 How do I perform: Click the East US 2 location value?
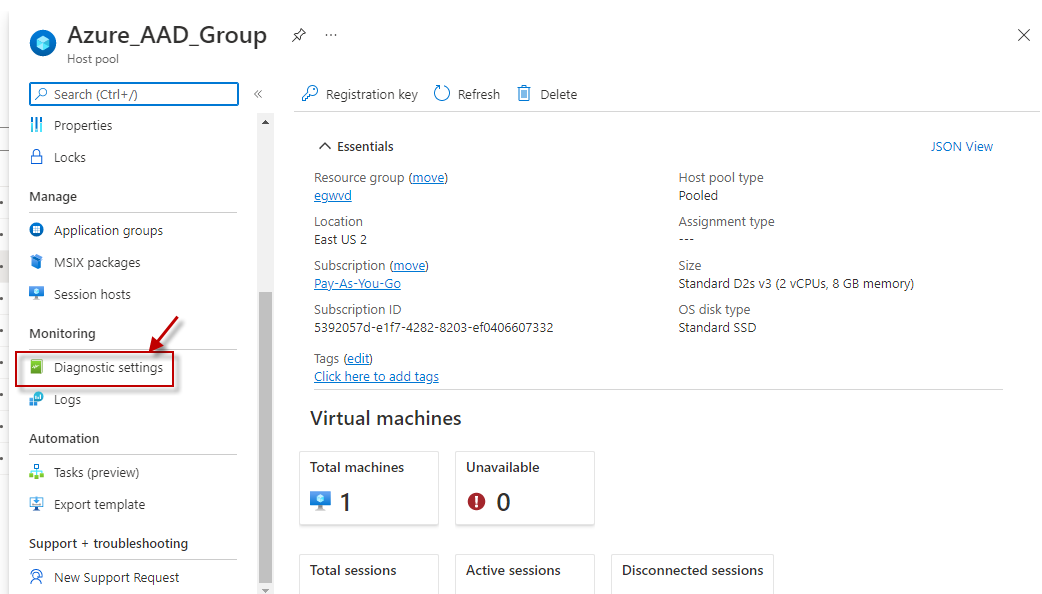[x=340, y=239]
